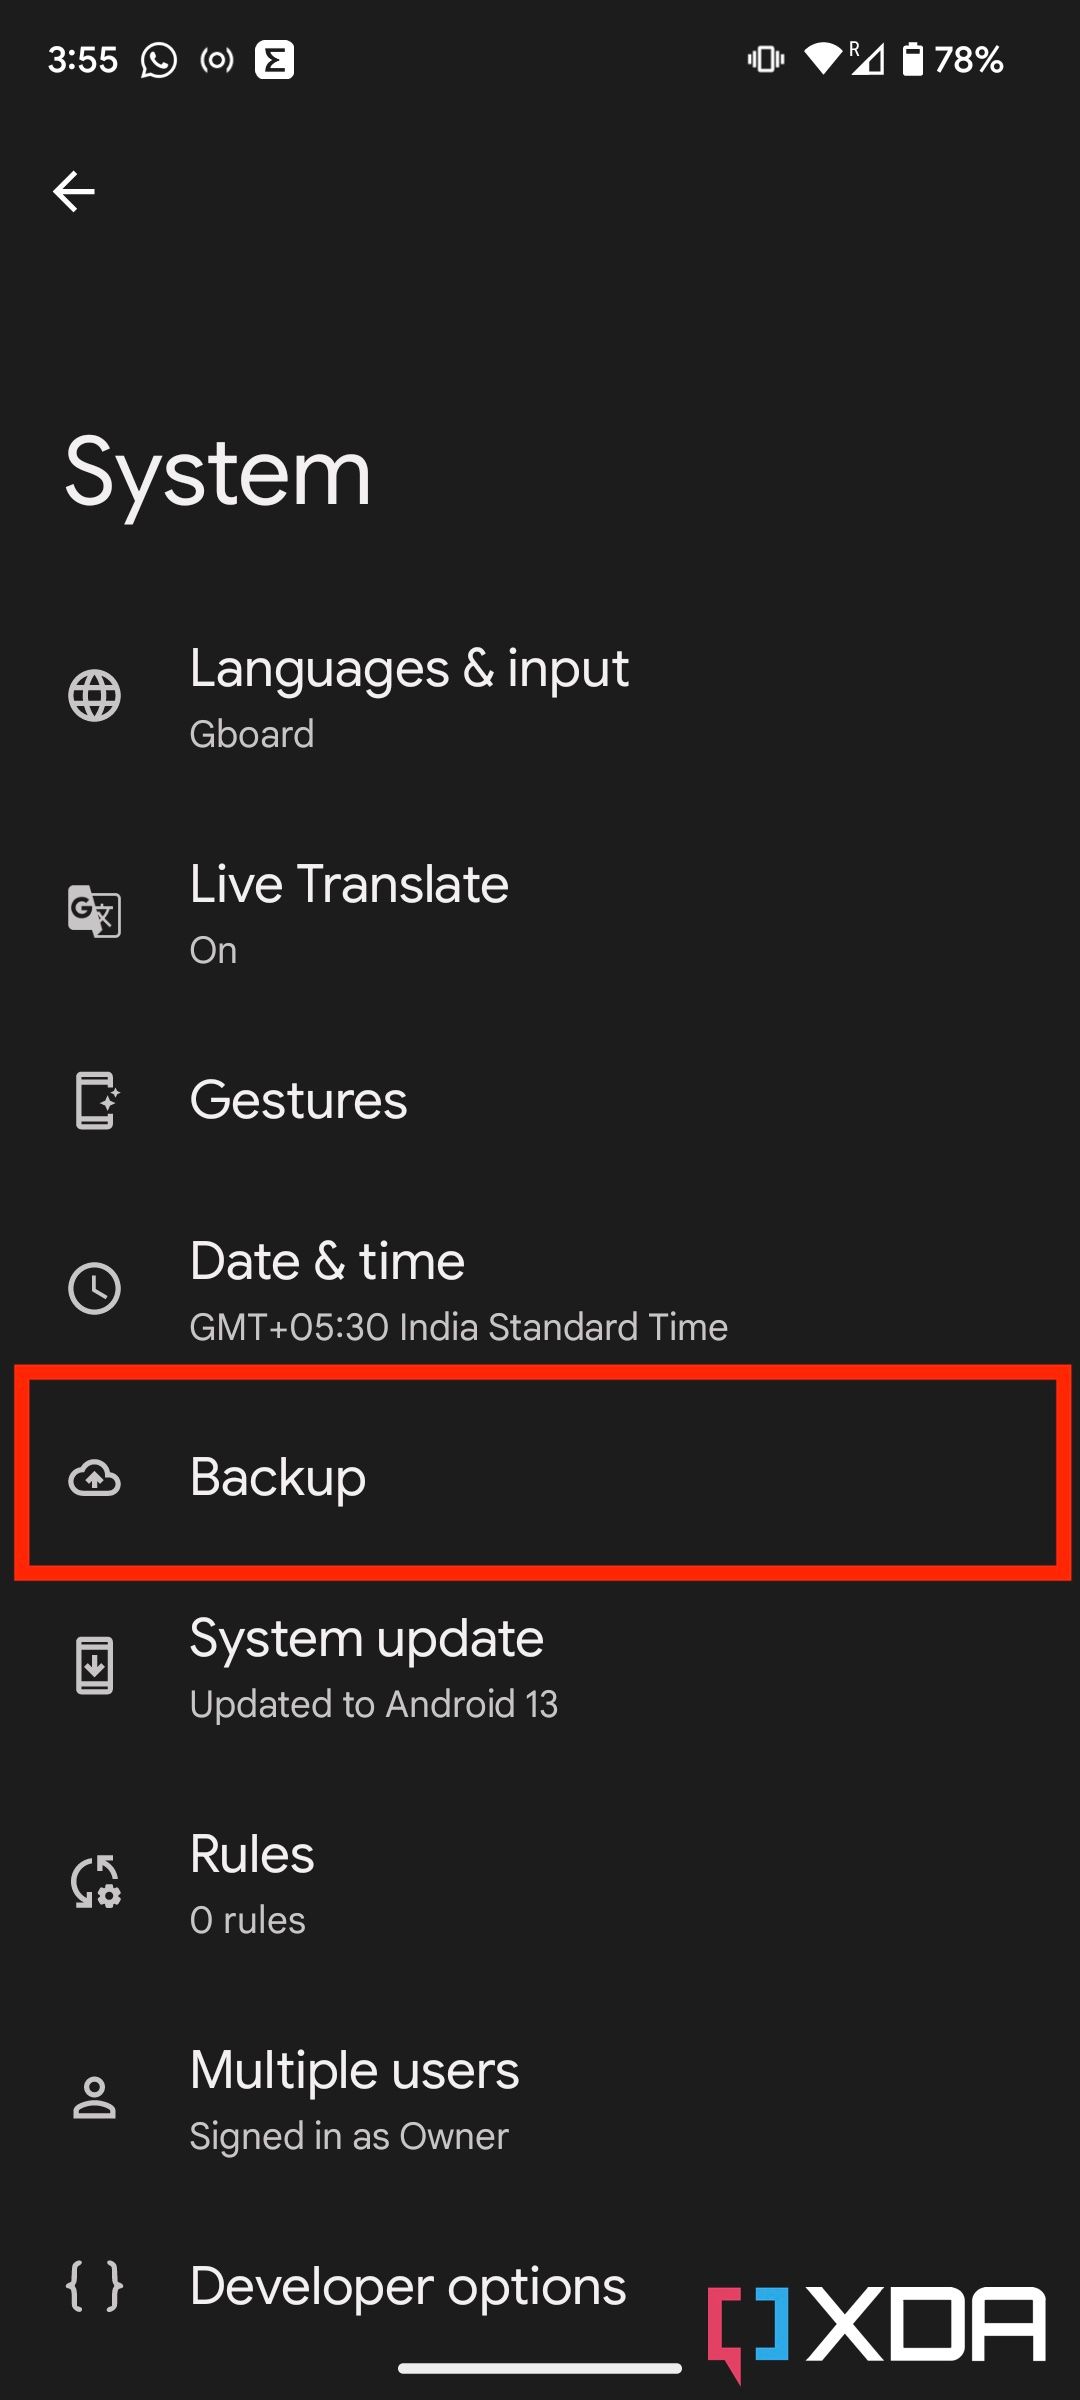The image size is (1080, 2400).
Task: Tap the System update download icon
Action: [95, 1666]
